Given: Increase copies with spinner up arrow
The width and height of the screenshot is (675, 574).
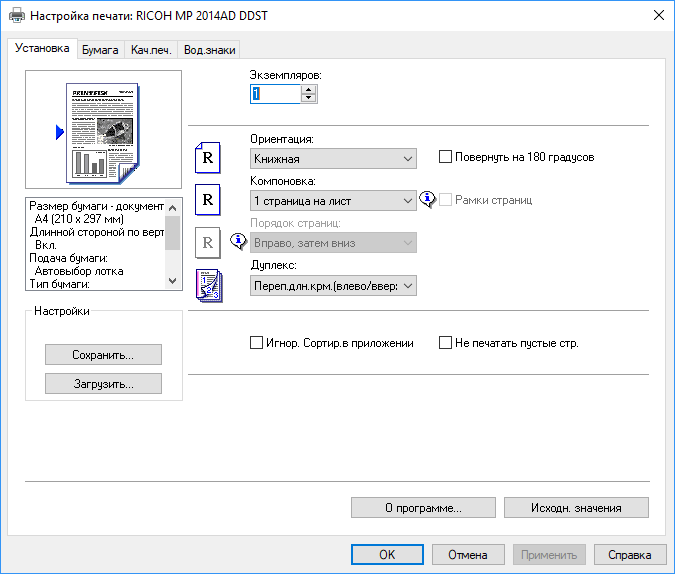Looking at the screenshot, I should 308,88.
